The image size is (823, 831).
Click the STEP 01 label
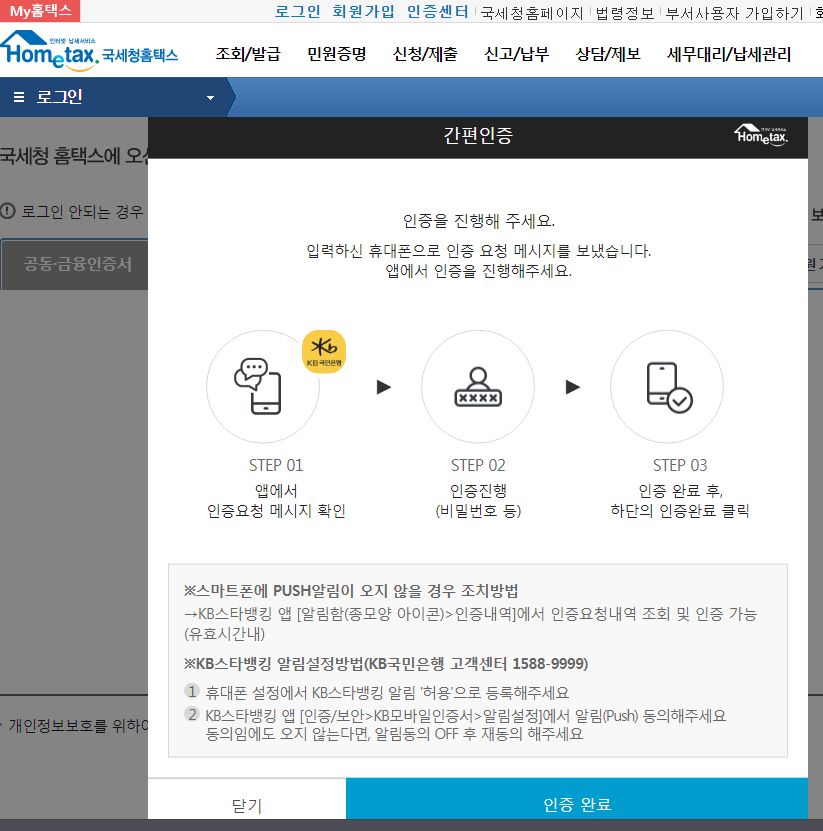[x=276, y=465]
